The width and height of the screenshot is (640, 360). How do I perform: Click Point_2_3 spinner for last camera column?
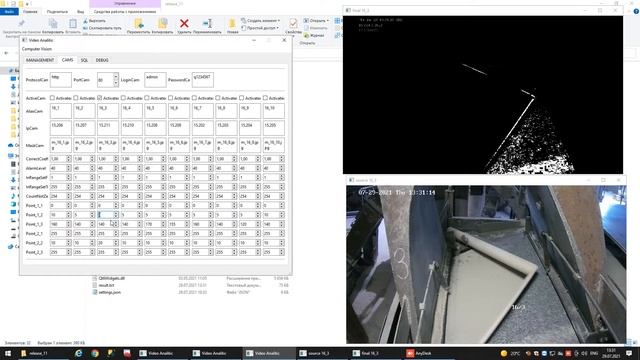point(282,252)
